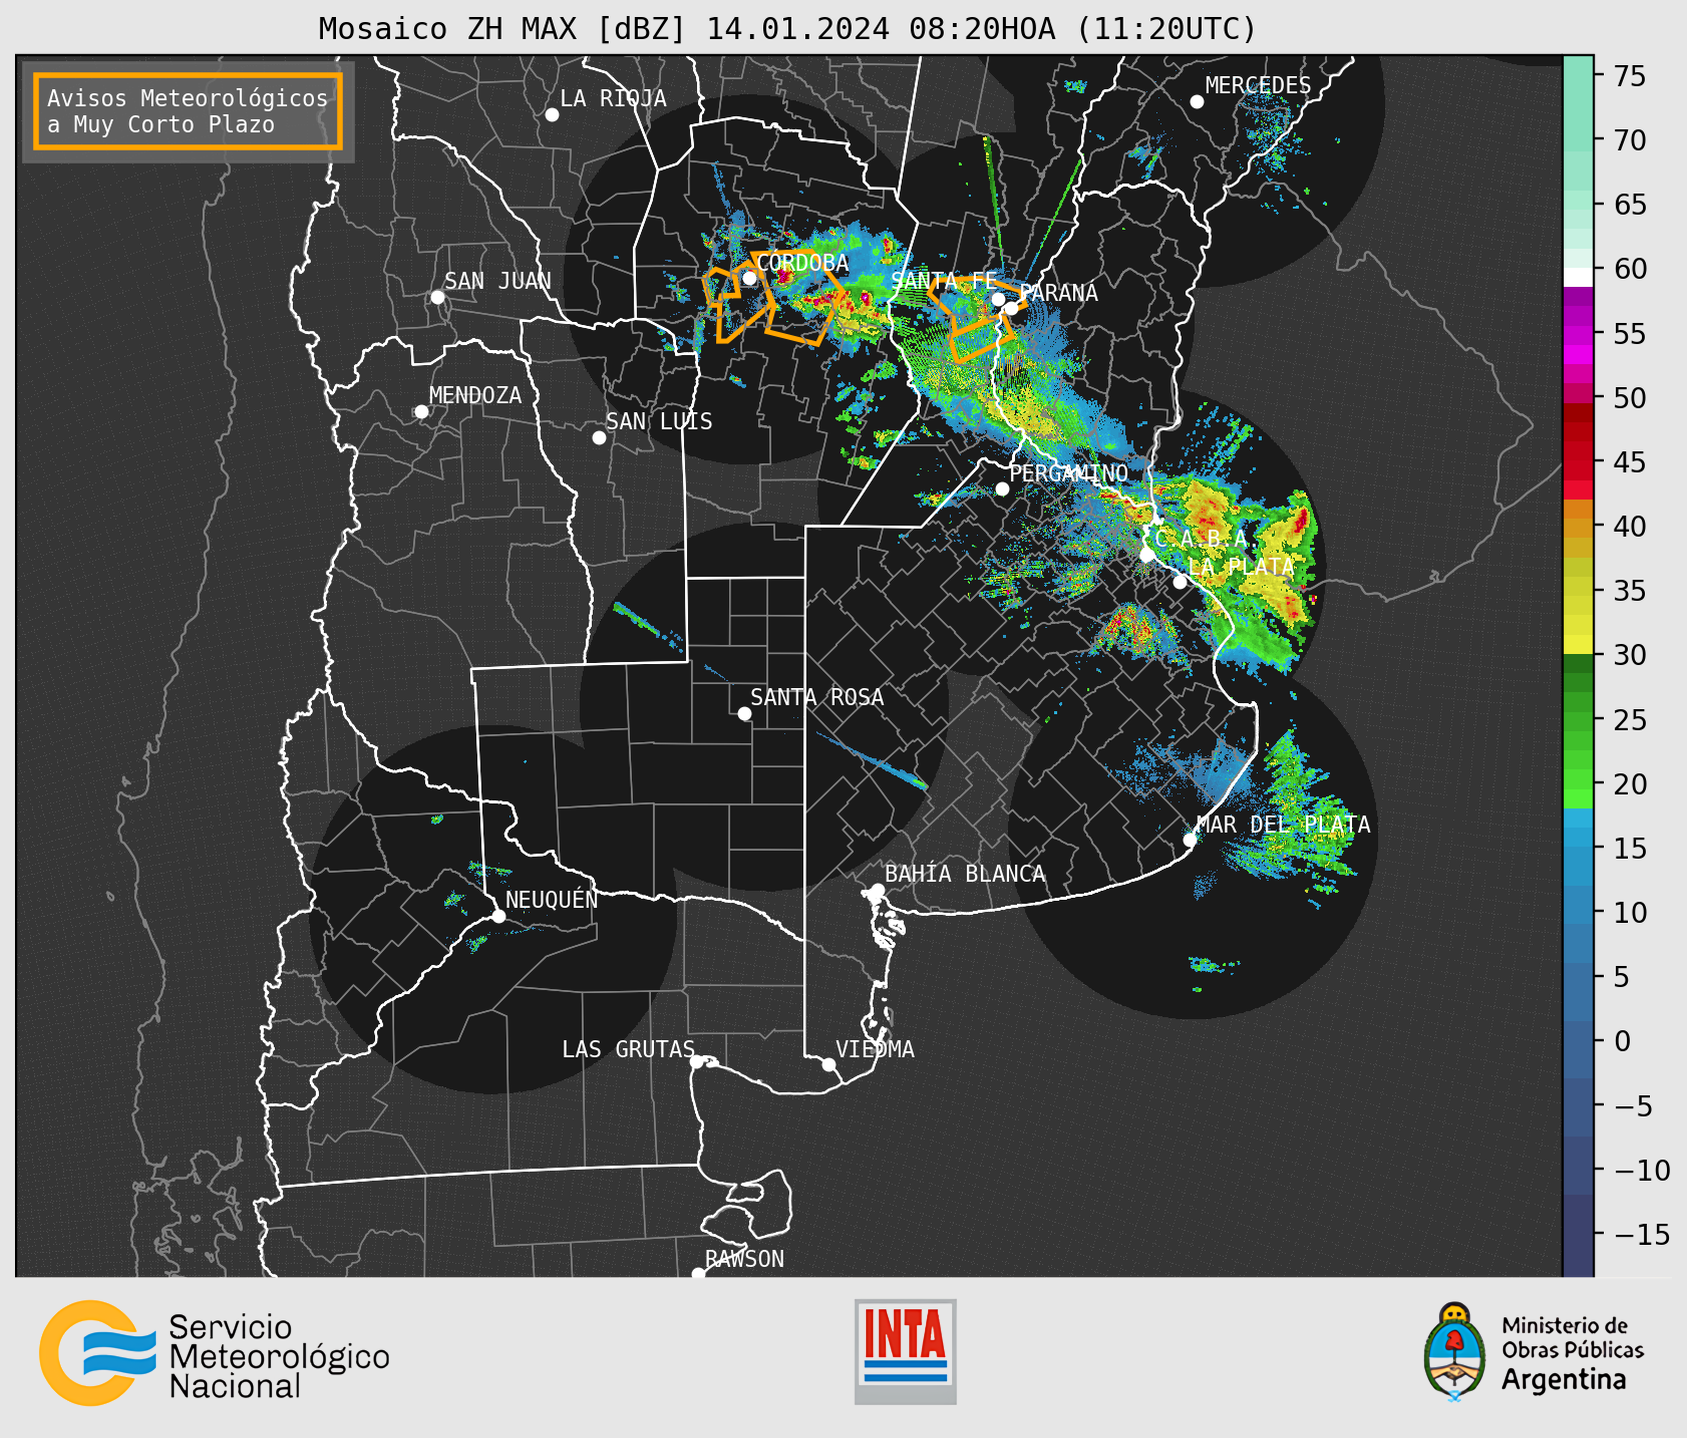1687x1438 pixels.
Task: Click the BAHÍA BLANCA city marker dot
Action: tap(877, 890)
